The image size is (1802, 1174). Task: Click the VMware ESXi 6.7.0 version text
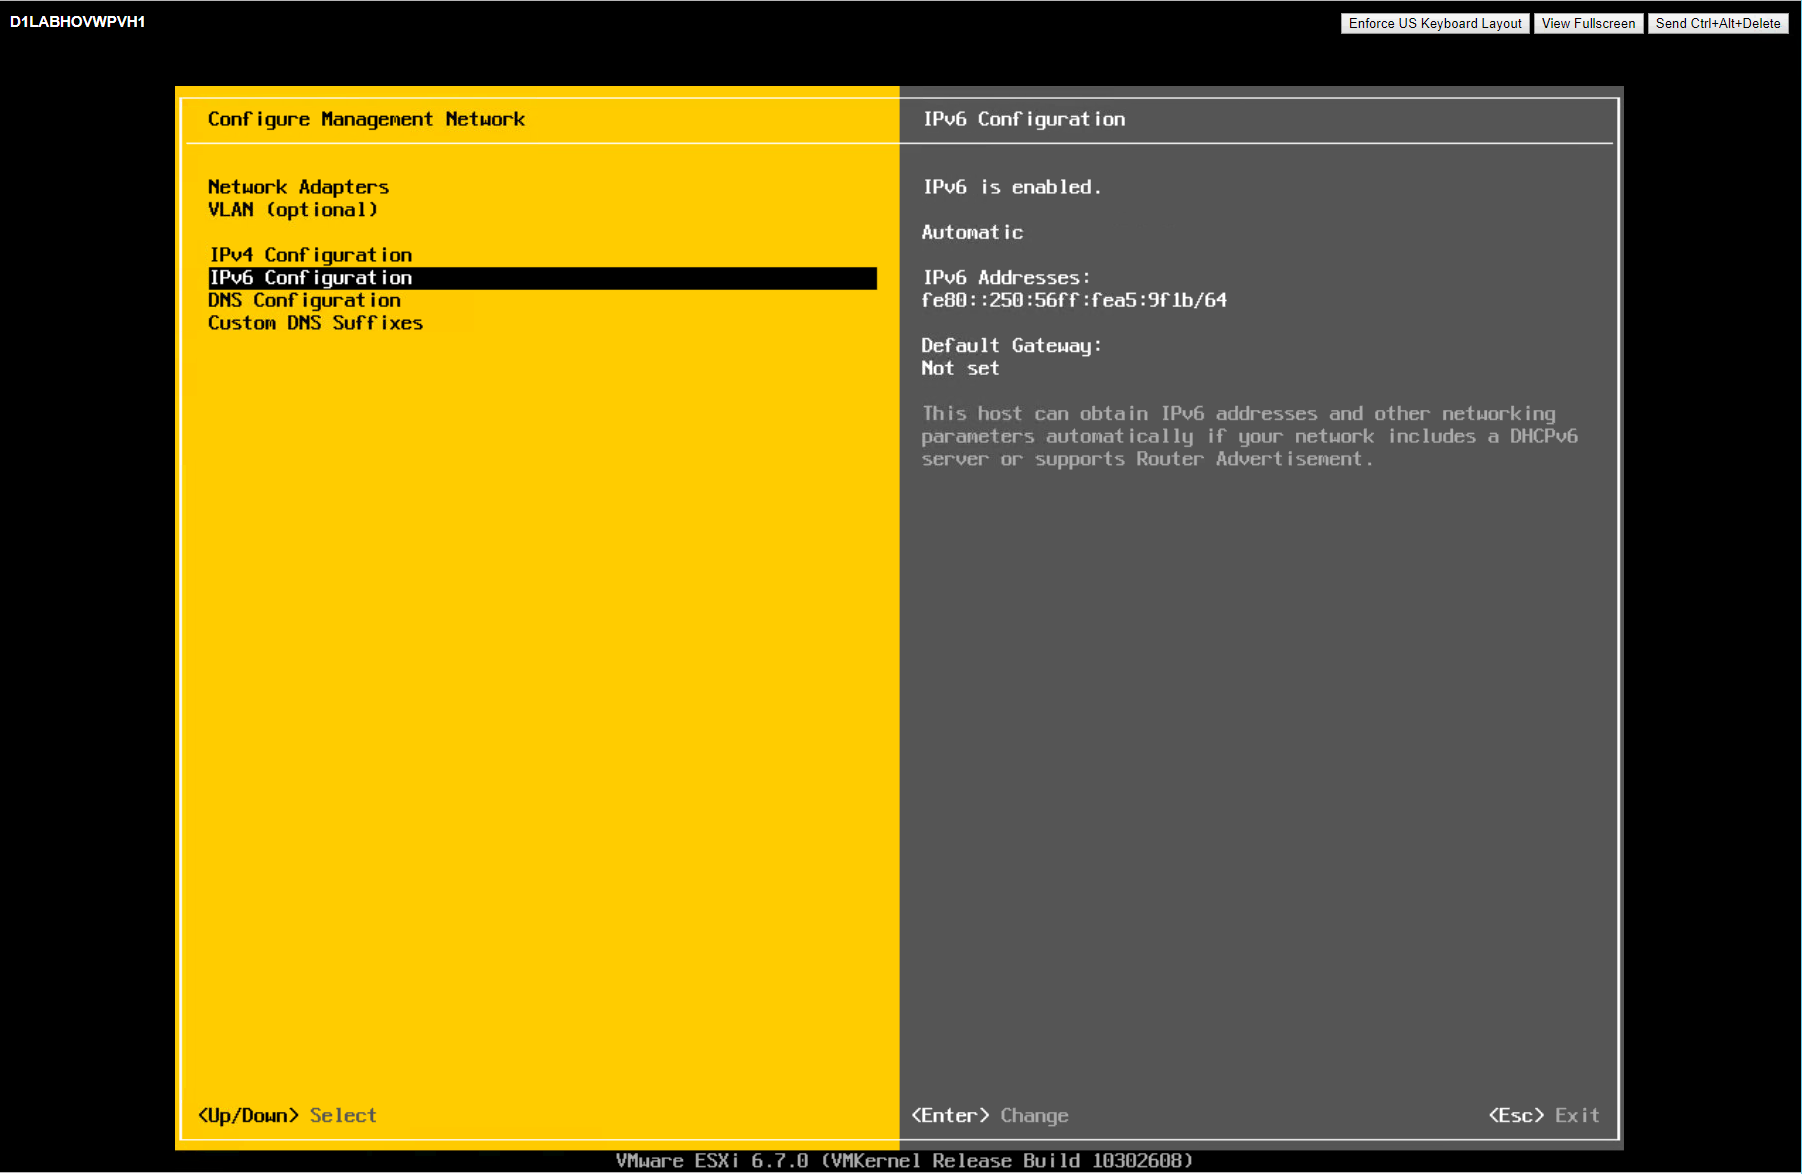pyautogui.click(x=904, y=1160)
